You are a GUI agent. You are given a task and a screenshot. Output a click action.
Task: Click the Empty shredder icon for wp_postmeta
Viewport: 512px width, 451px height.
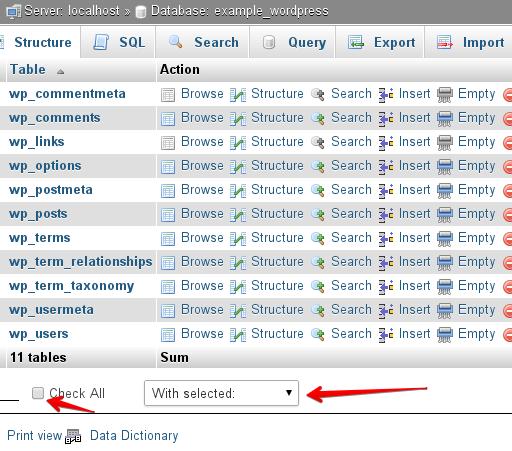click(445, 190)
